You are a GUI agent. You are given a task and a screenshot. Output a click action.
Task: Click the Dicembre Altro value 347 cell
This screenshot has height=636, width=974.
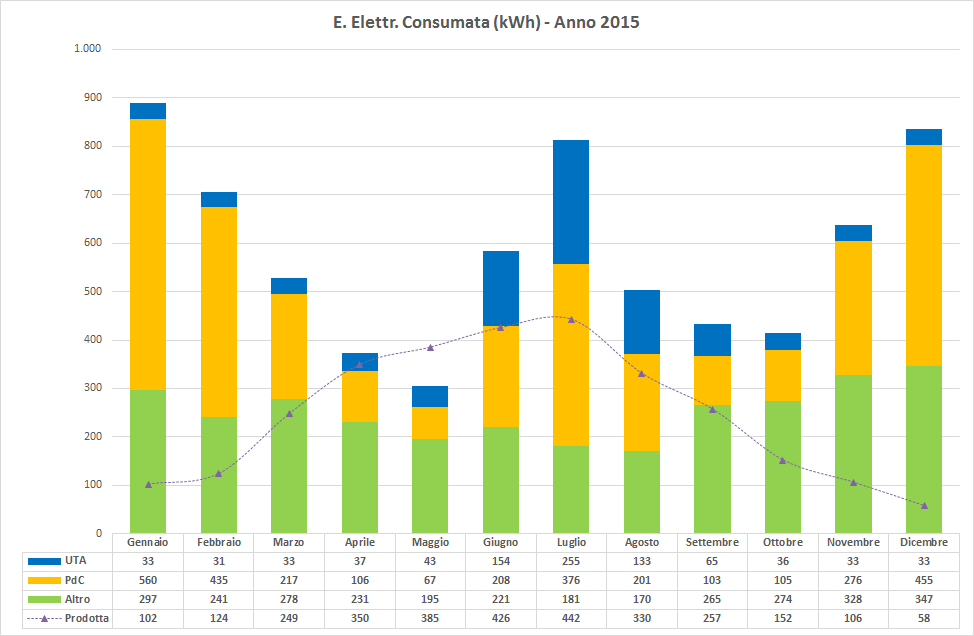coord(923,599)
